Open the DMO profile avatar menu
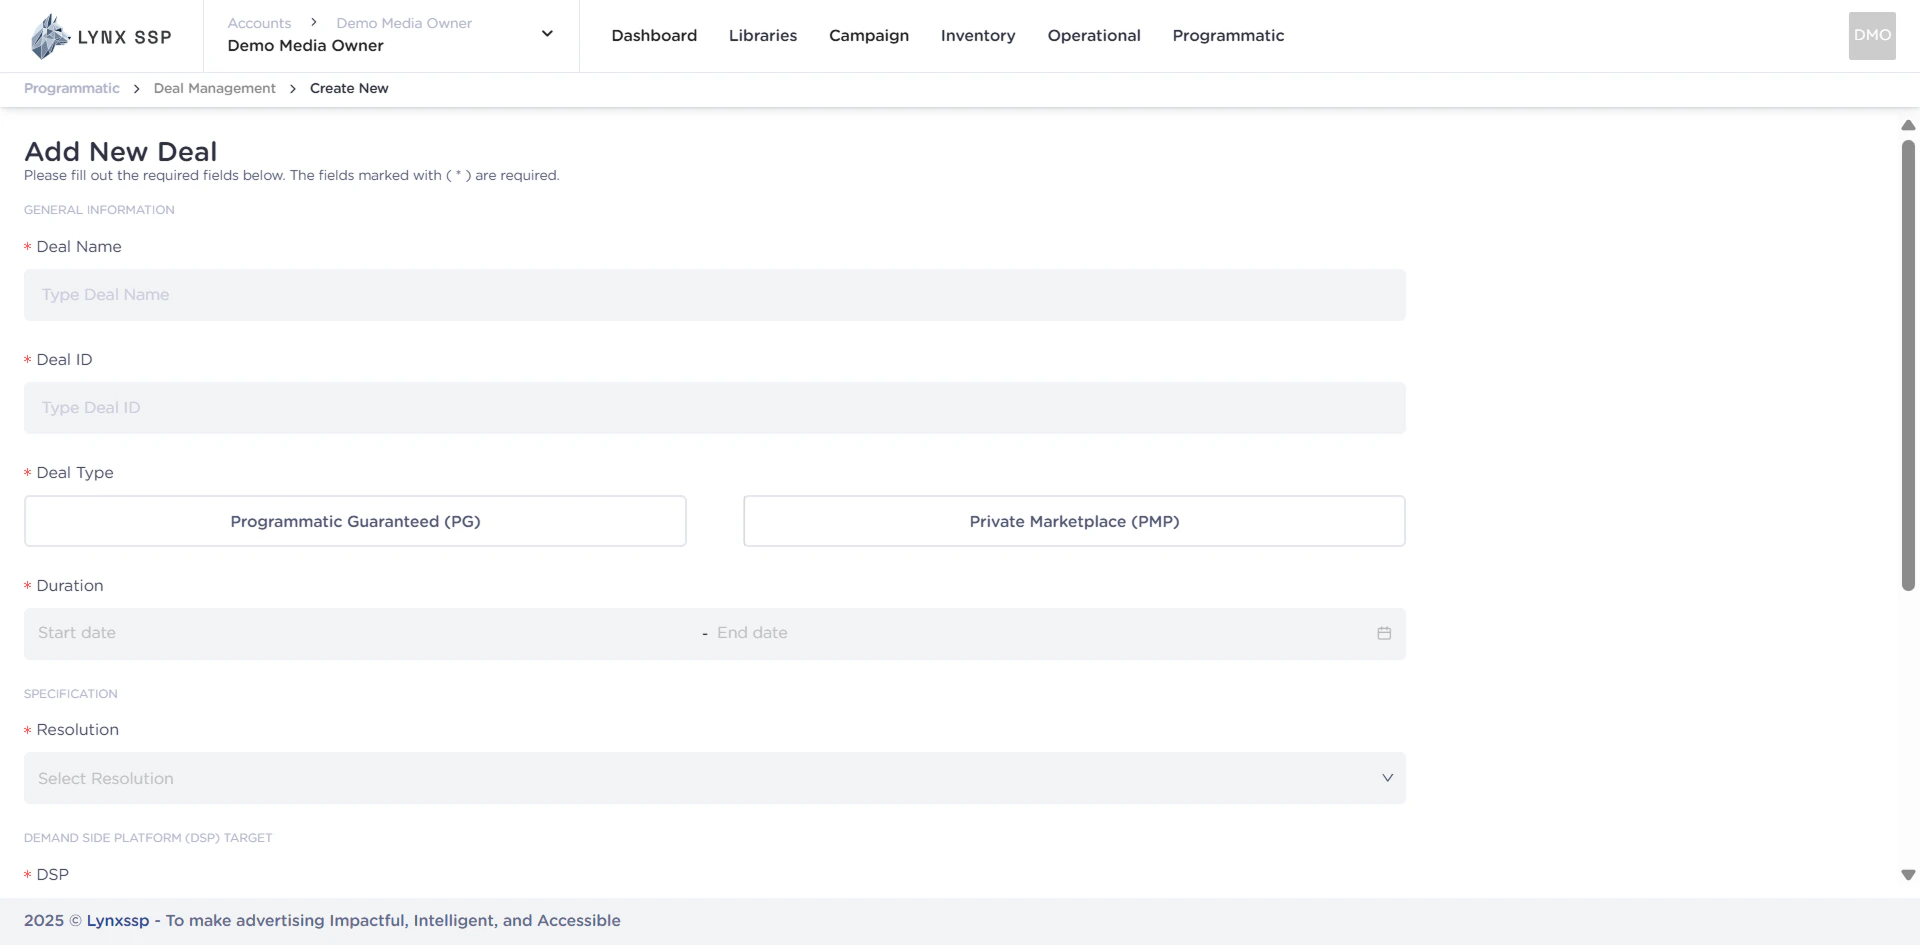 tap(1871, 36)
